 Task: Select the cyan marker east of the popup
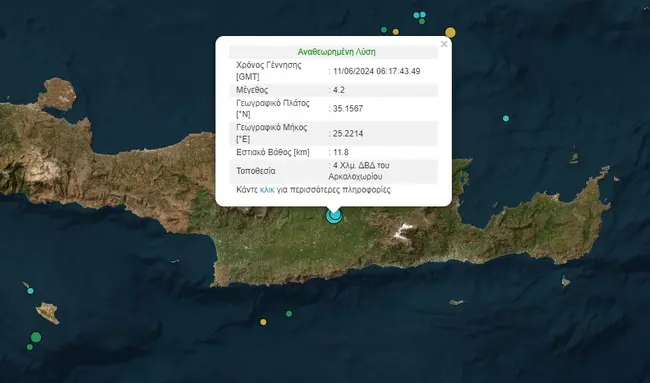pyautogui.click(x=506, y=119)
